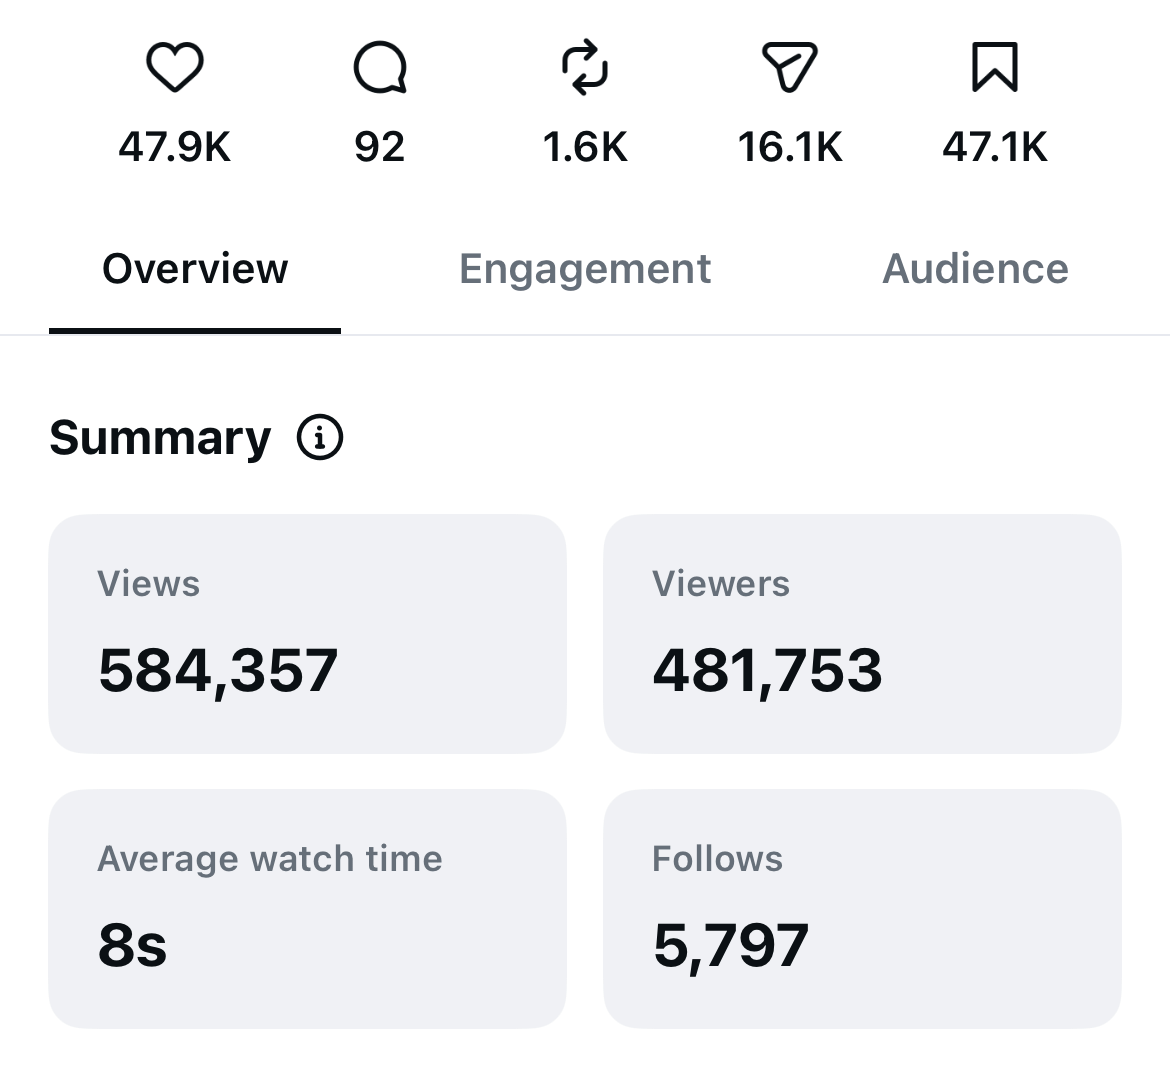Viewport: 1170px width, 1088px height.
Task: Tap the share paper-plane icon
Action: [789, 67]
